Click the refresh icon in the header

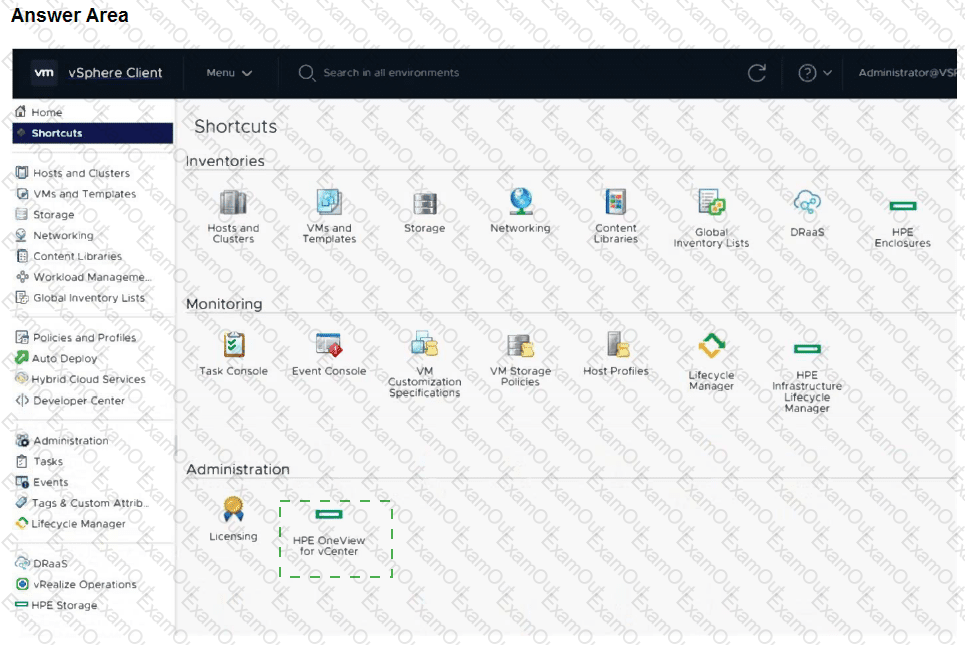point(757,73)
